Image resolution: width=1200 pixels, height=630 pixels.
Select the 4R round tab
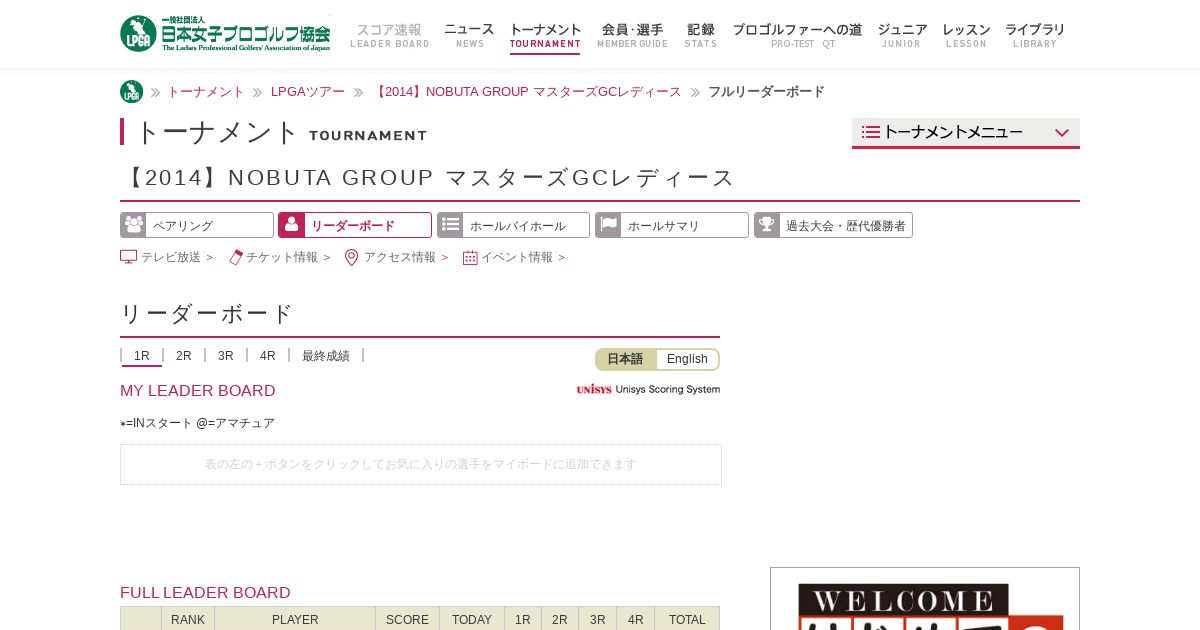click(x=268, y=356)
